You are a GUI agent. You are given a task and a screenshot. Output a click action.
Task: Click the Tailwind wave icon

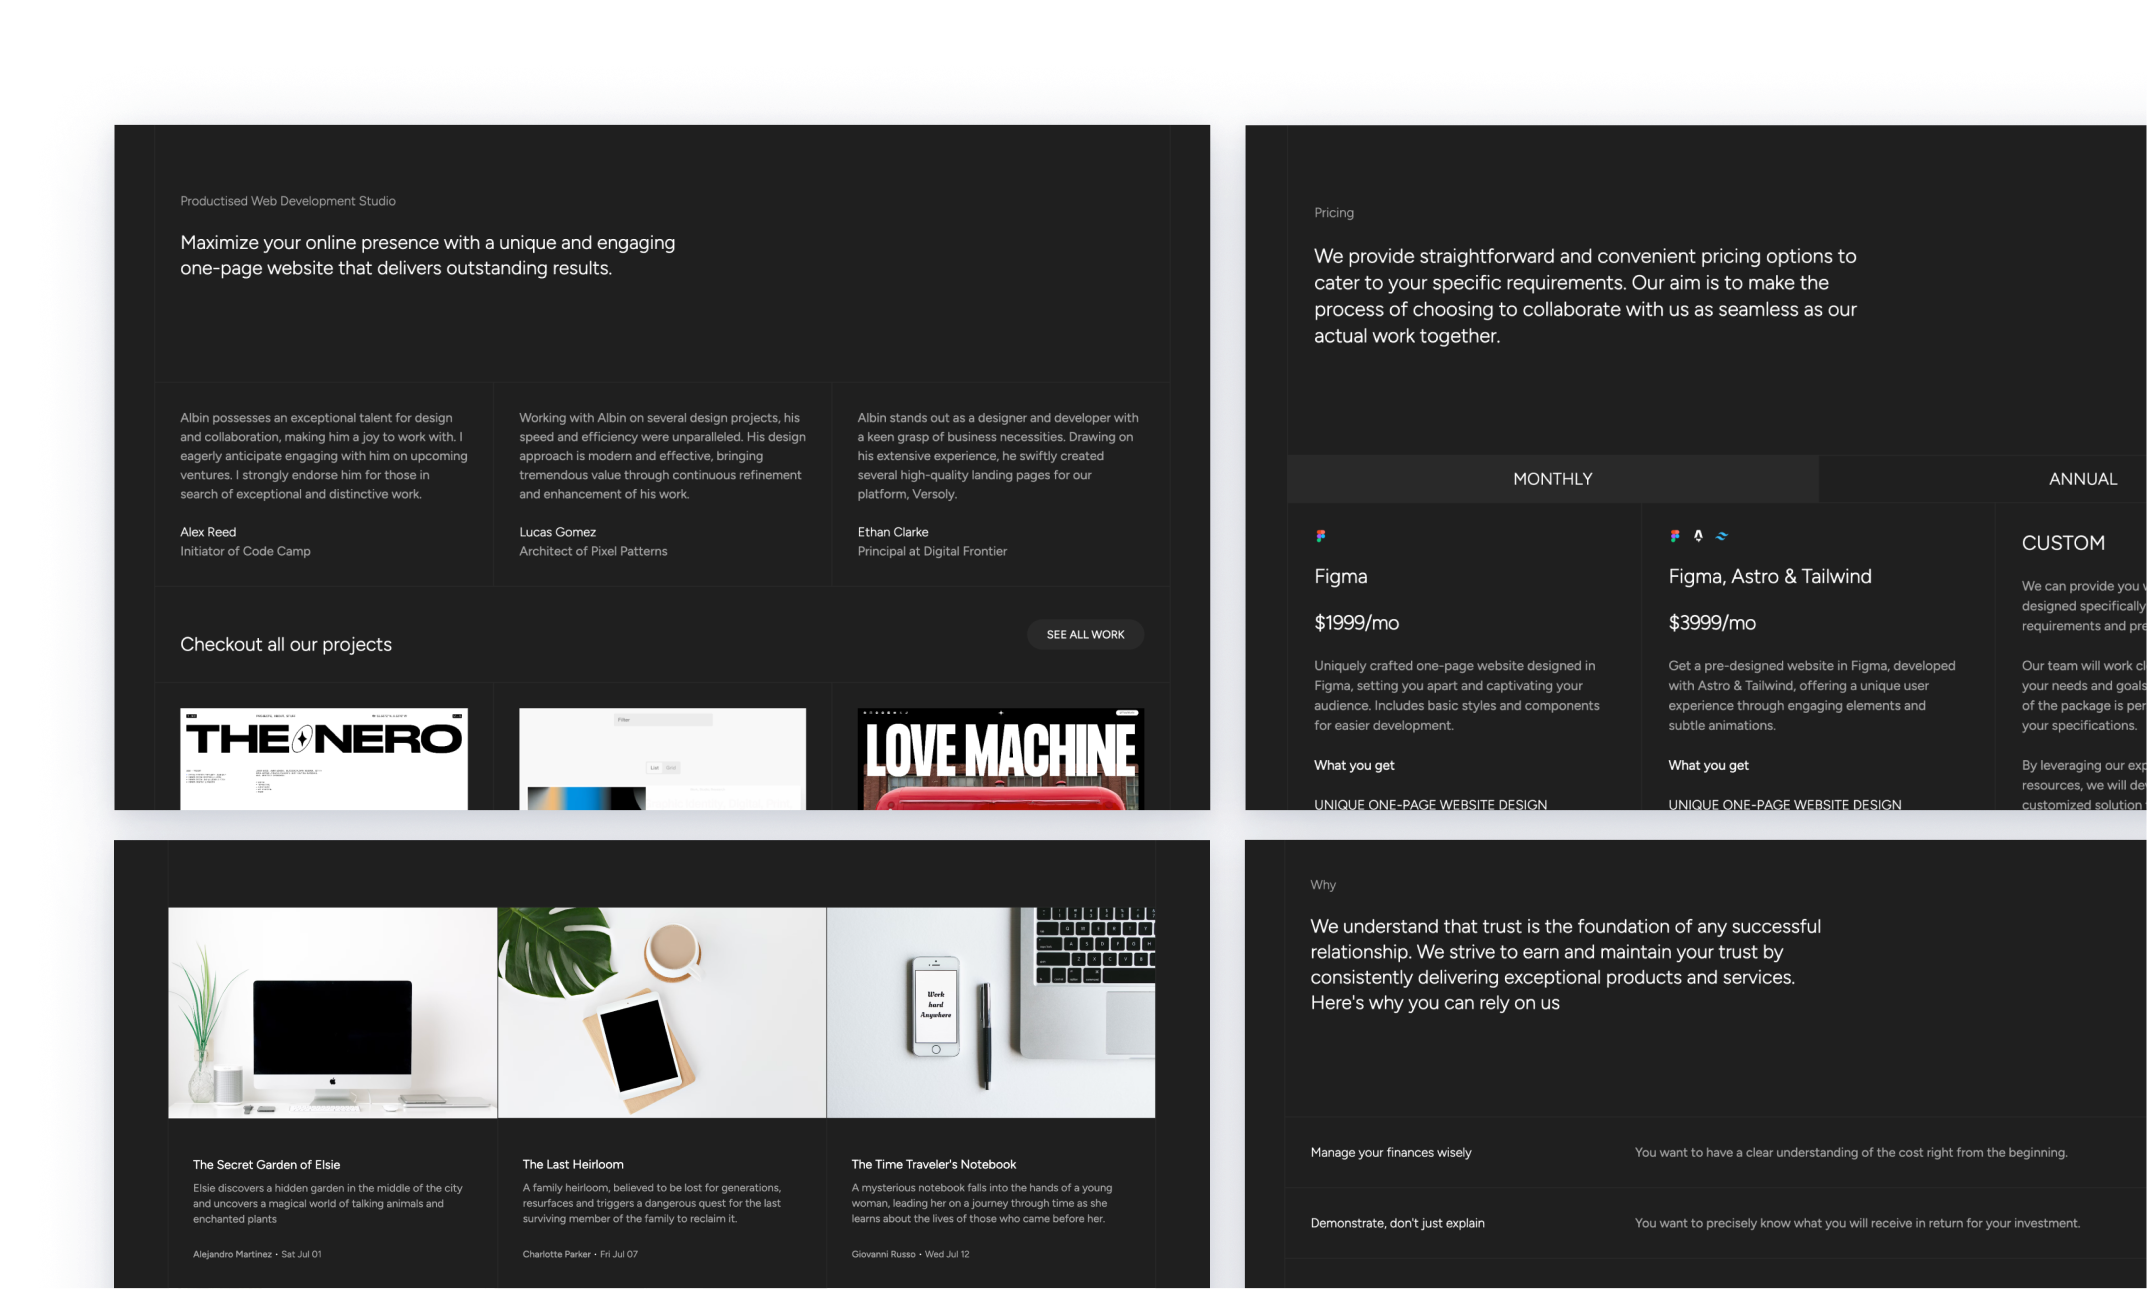pos(1722,536)
